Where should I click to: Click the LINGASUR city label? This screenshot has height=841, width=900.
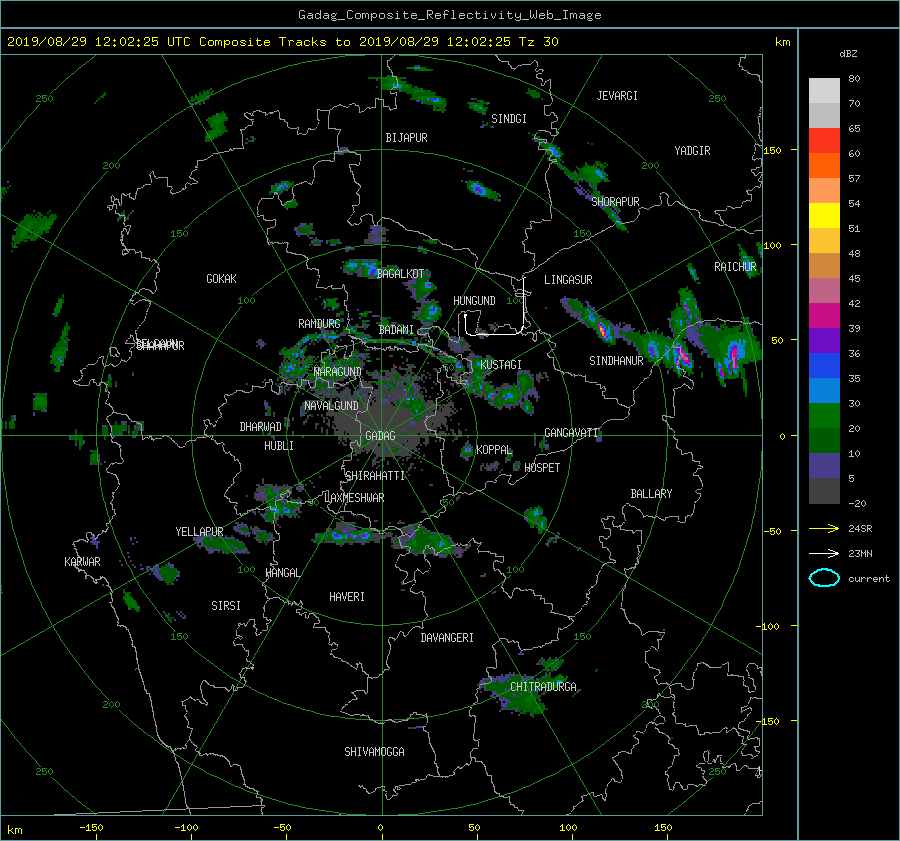point(568,280)
